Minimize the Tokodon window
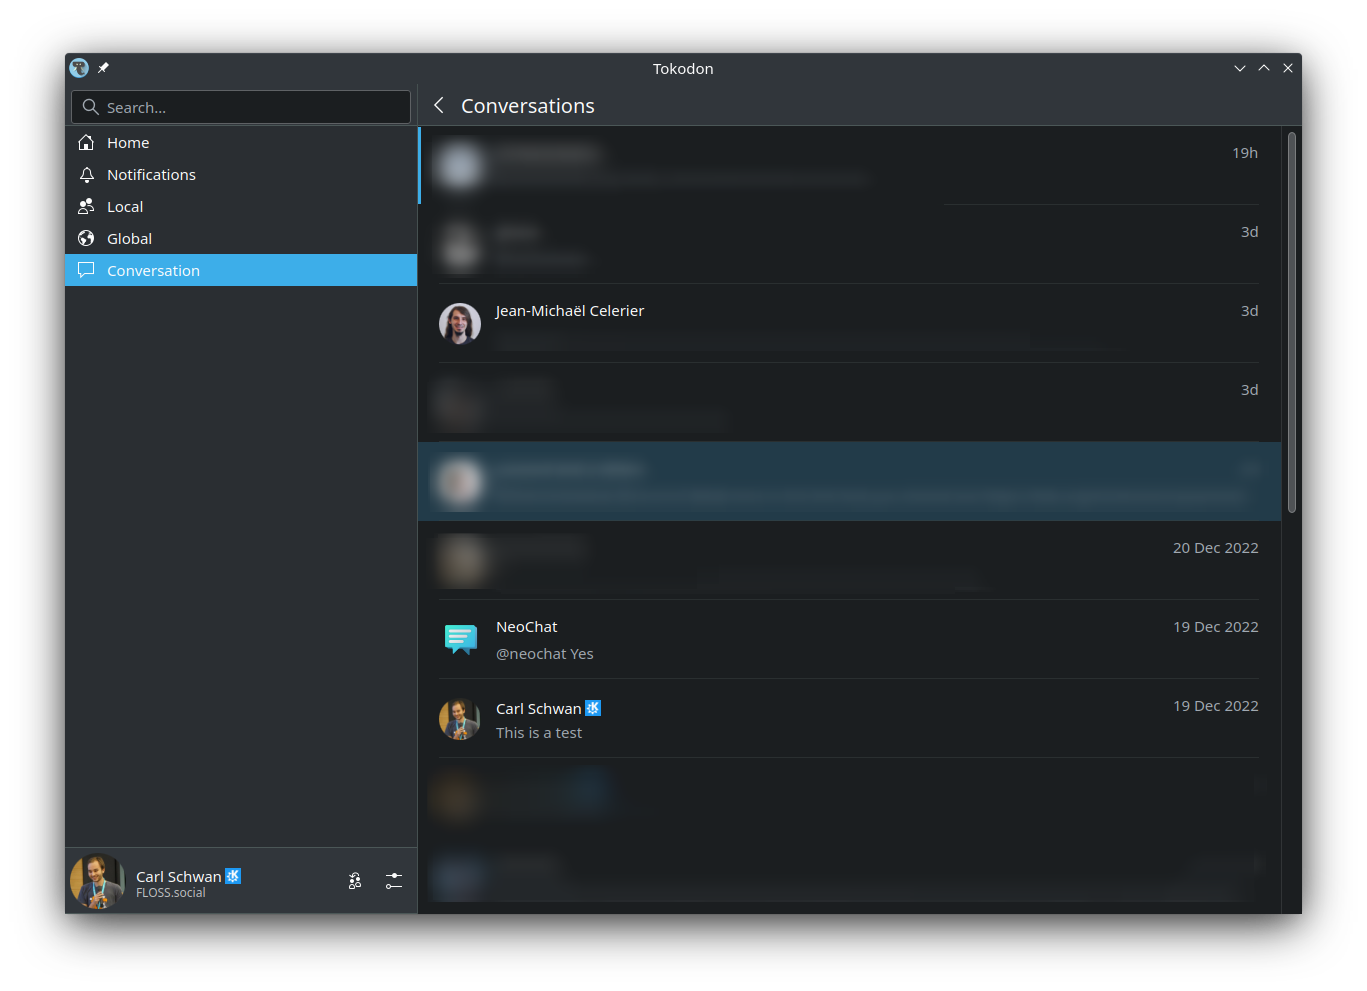This screenshot has width=1367, height=991. 1240,68
